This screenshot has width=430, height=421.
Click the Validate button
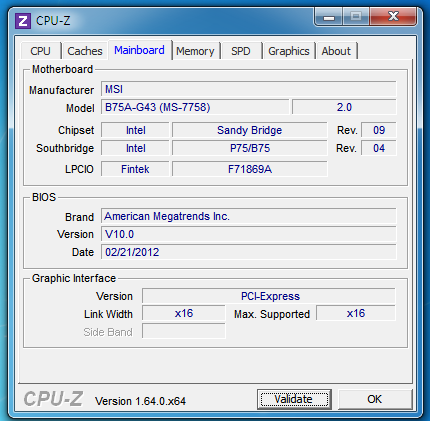(294, 399)
